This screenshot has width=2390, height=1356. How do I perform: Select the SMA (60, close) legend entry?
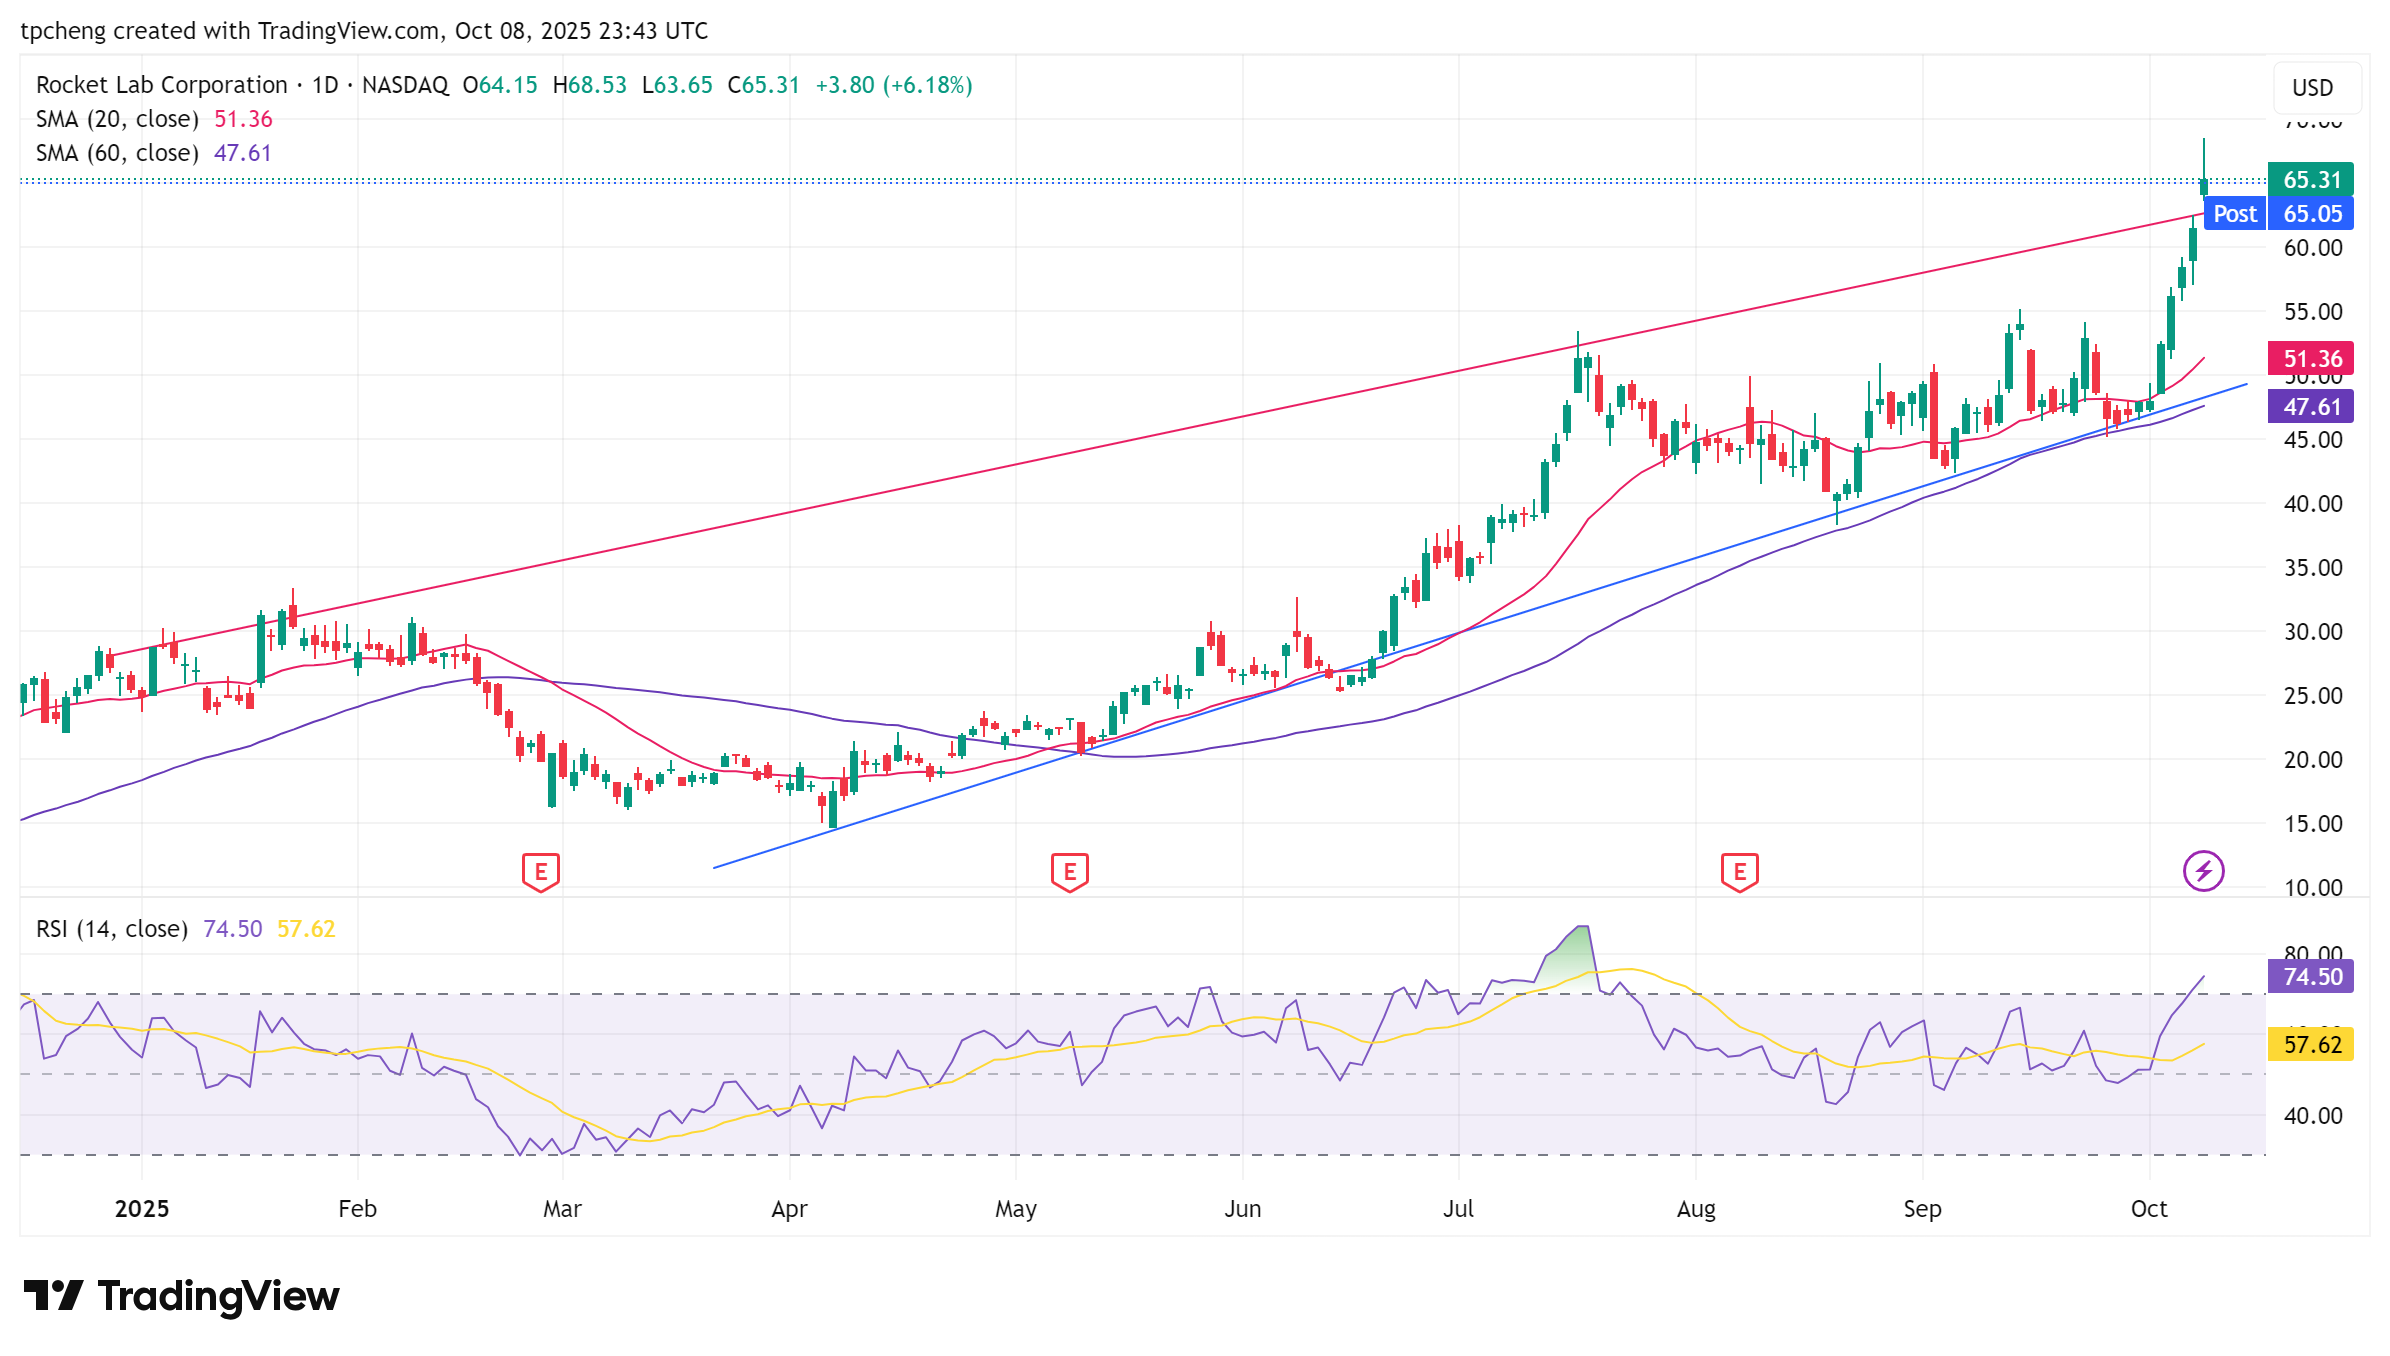[x=116, y=153]
